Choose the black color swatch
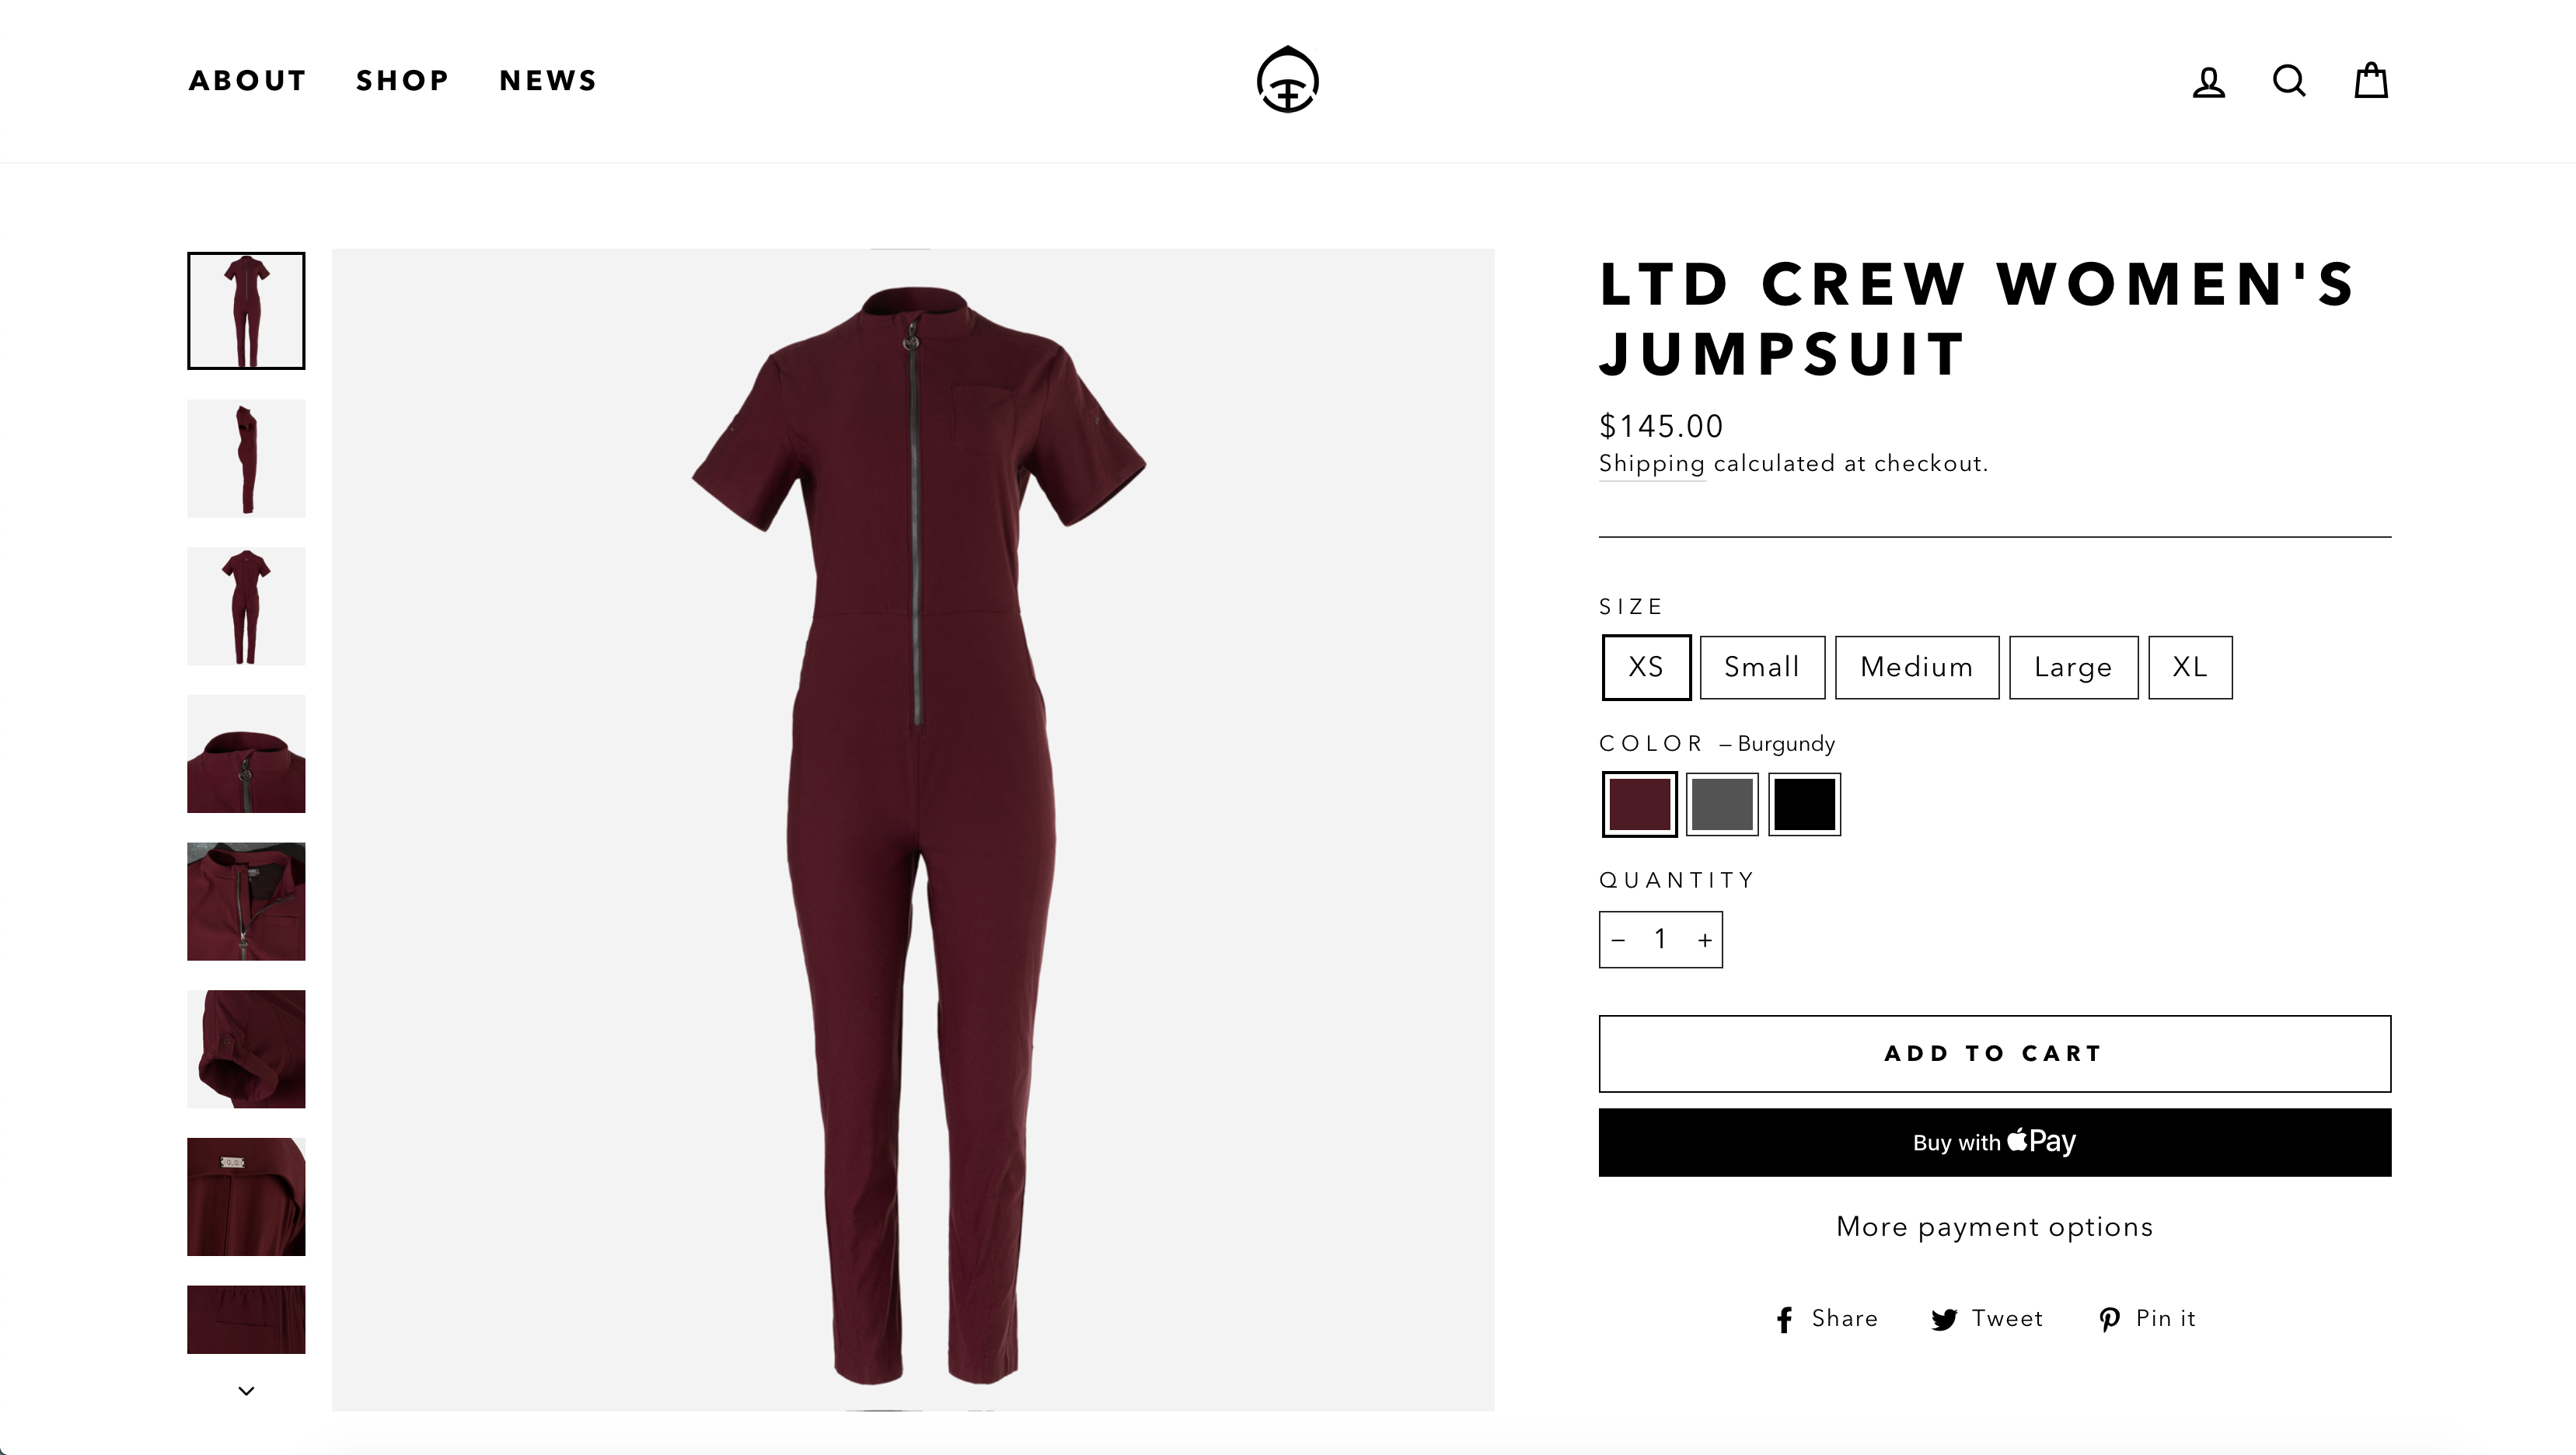Viewport: 2576px width, 1455px height. pos(1804,804)
